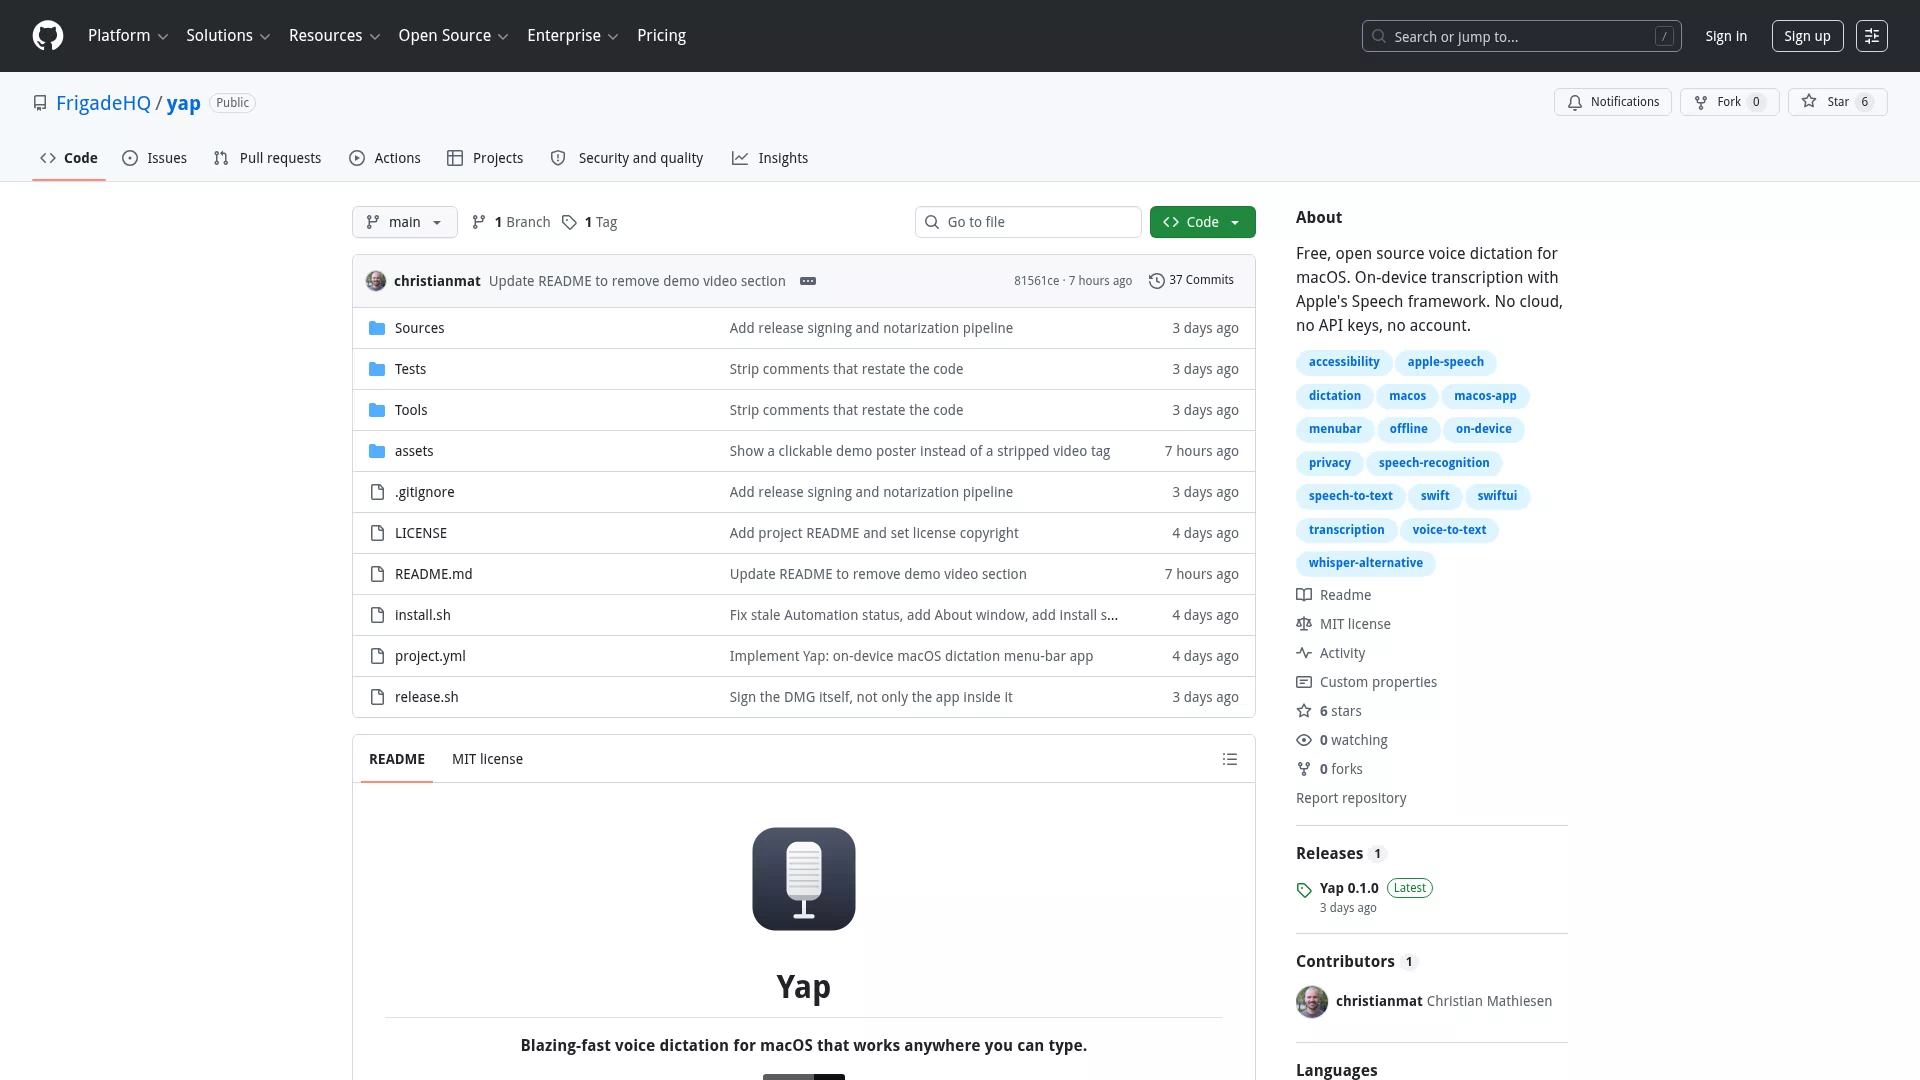Open the green Code dropdown button

(x=1203, y=222)
